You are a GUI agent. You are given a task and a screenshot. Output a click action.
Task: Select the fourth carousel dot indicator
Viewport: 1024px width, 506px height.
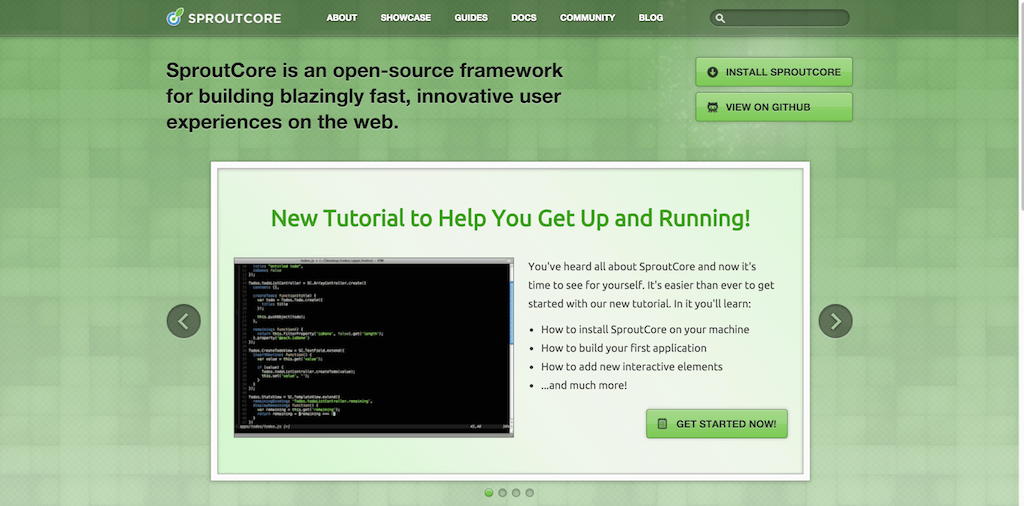530,493
